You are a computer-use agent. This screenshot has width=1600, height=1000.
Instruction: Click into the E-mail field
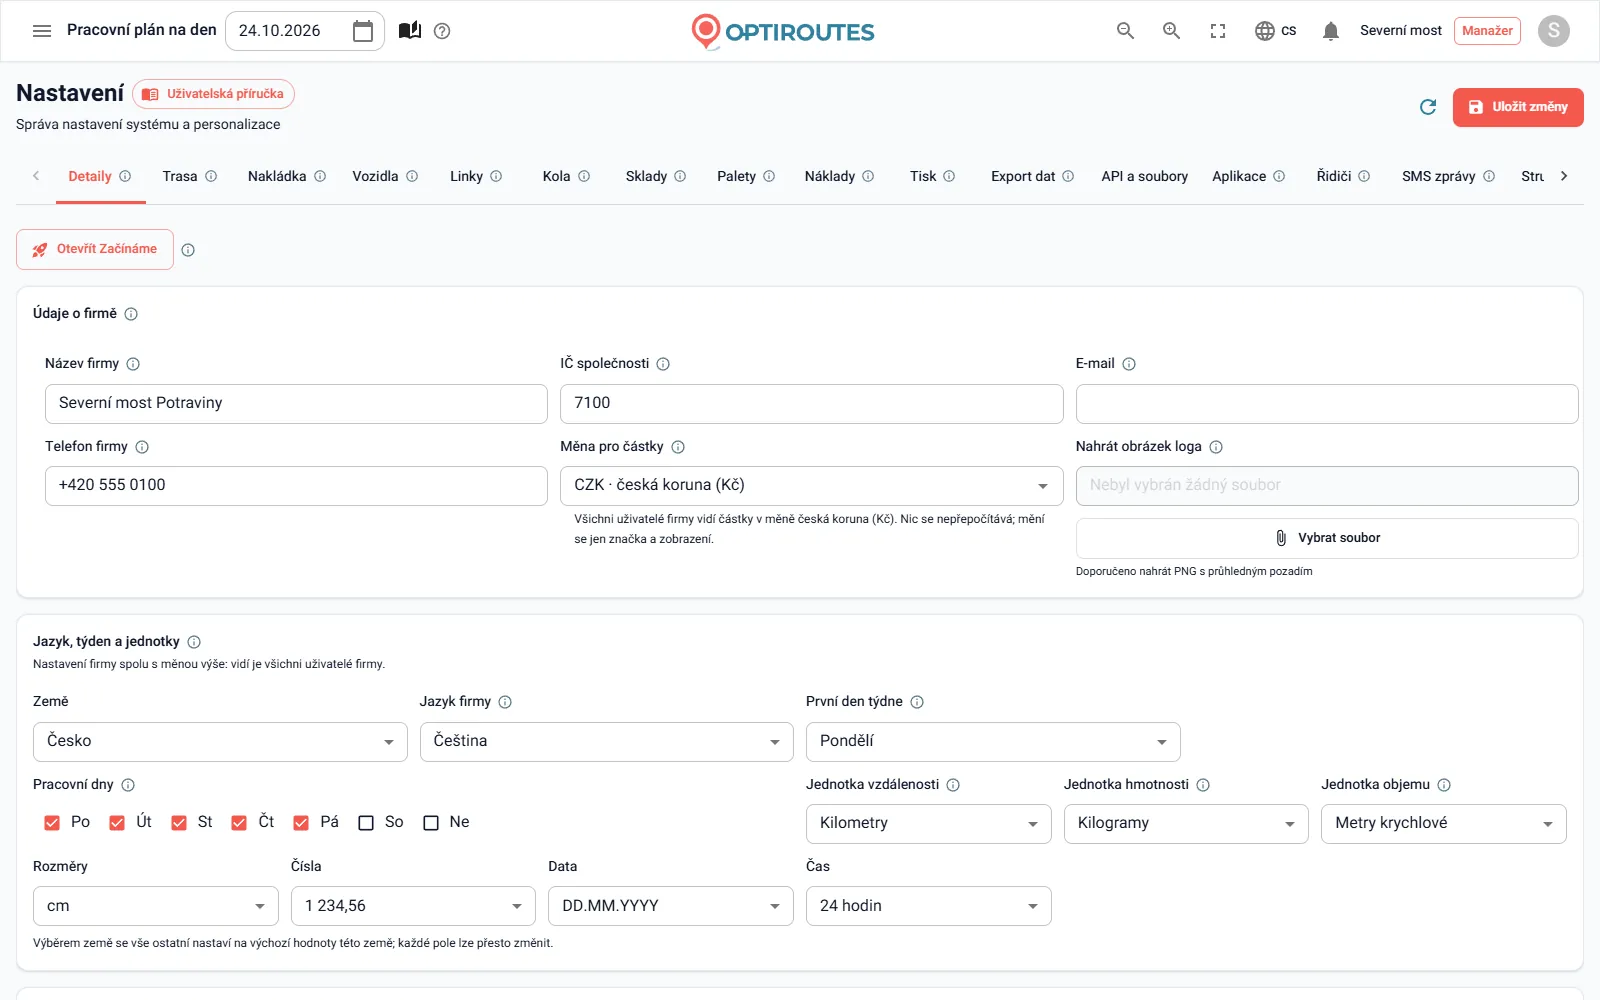point(1327,404)
